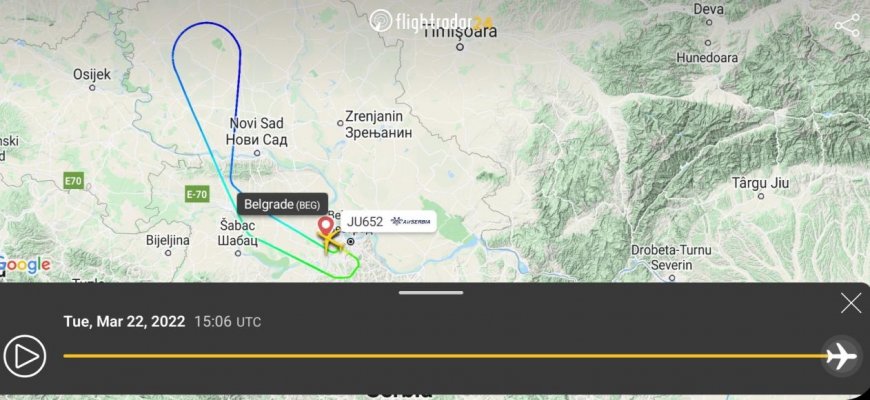Viewport: 870px width, 400px height.
Task: Select Zrenjanin city marker
Action: [341, 123]
